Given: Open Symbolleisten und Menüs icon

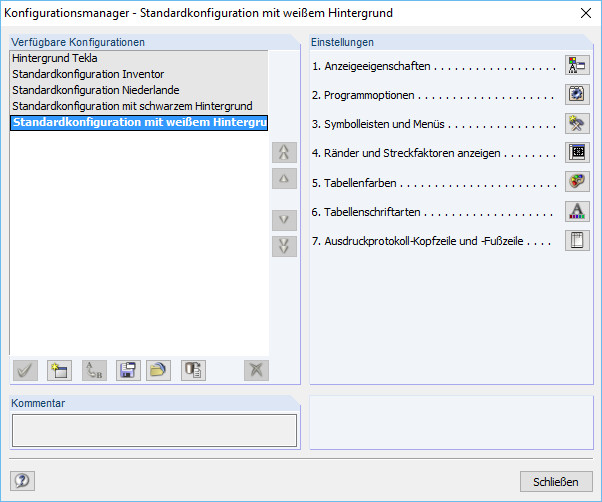Looking at the screenshot, I should [x=577, y=123].
